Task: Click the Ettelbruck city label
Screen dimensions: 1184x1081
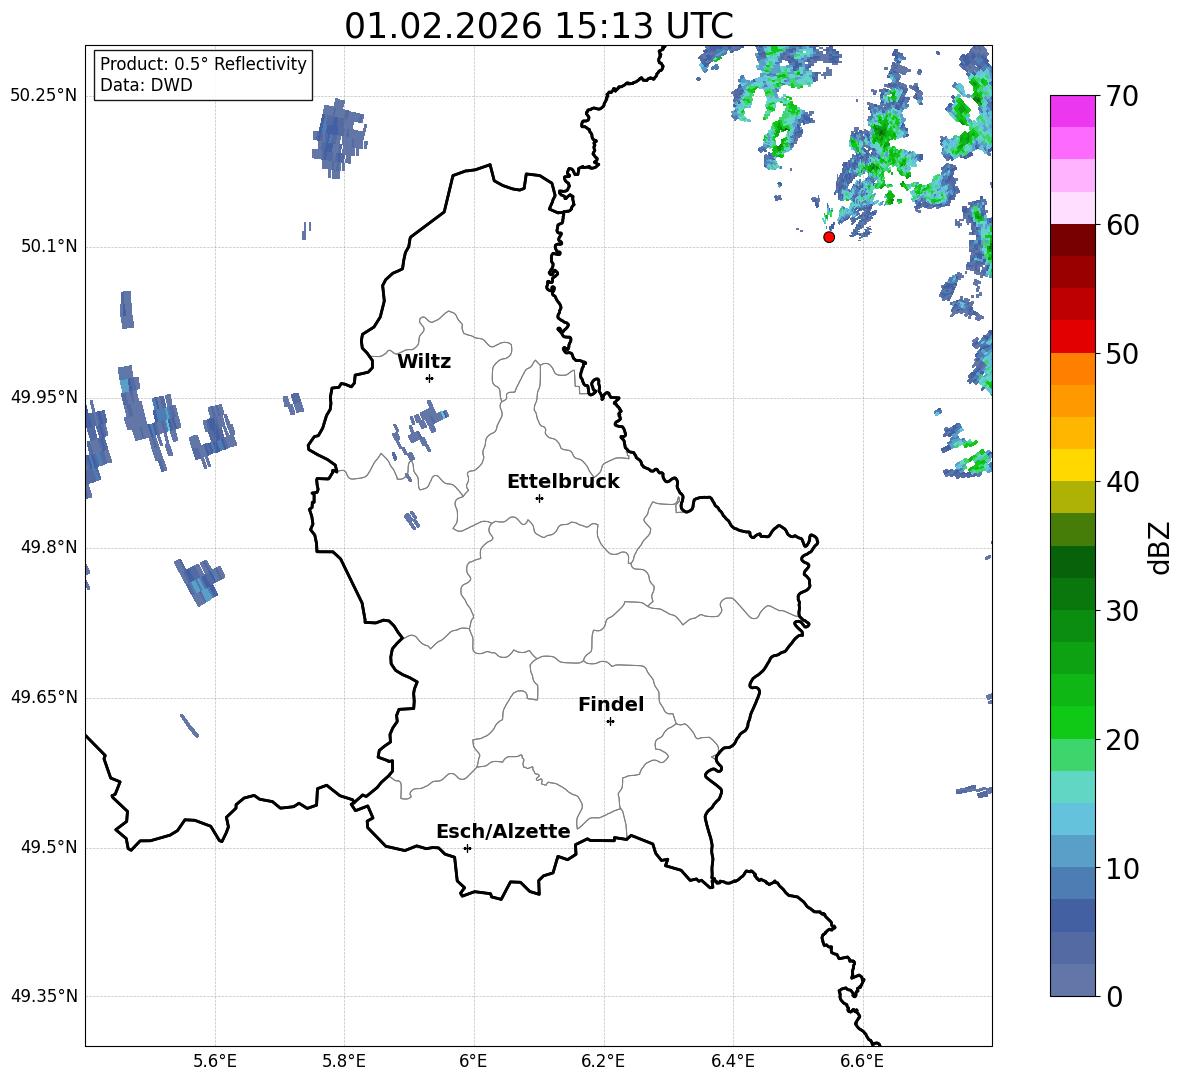Action: (x=563, y=482)
